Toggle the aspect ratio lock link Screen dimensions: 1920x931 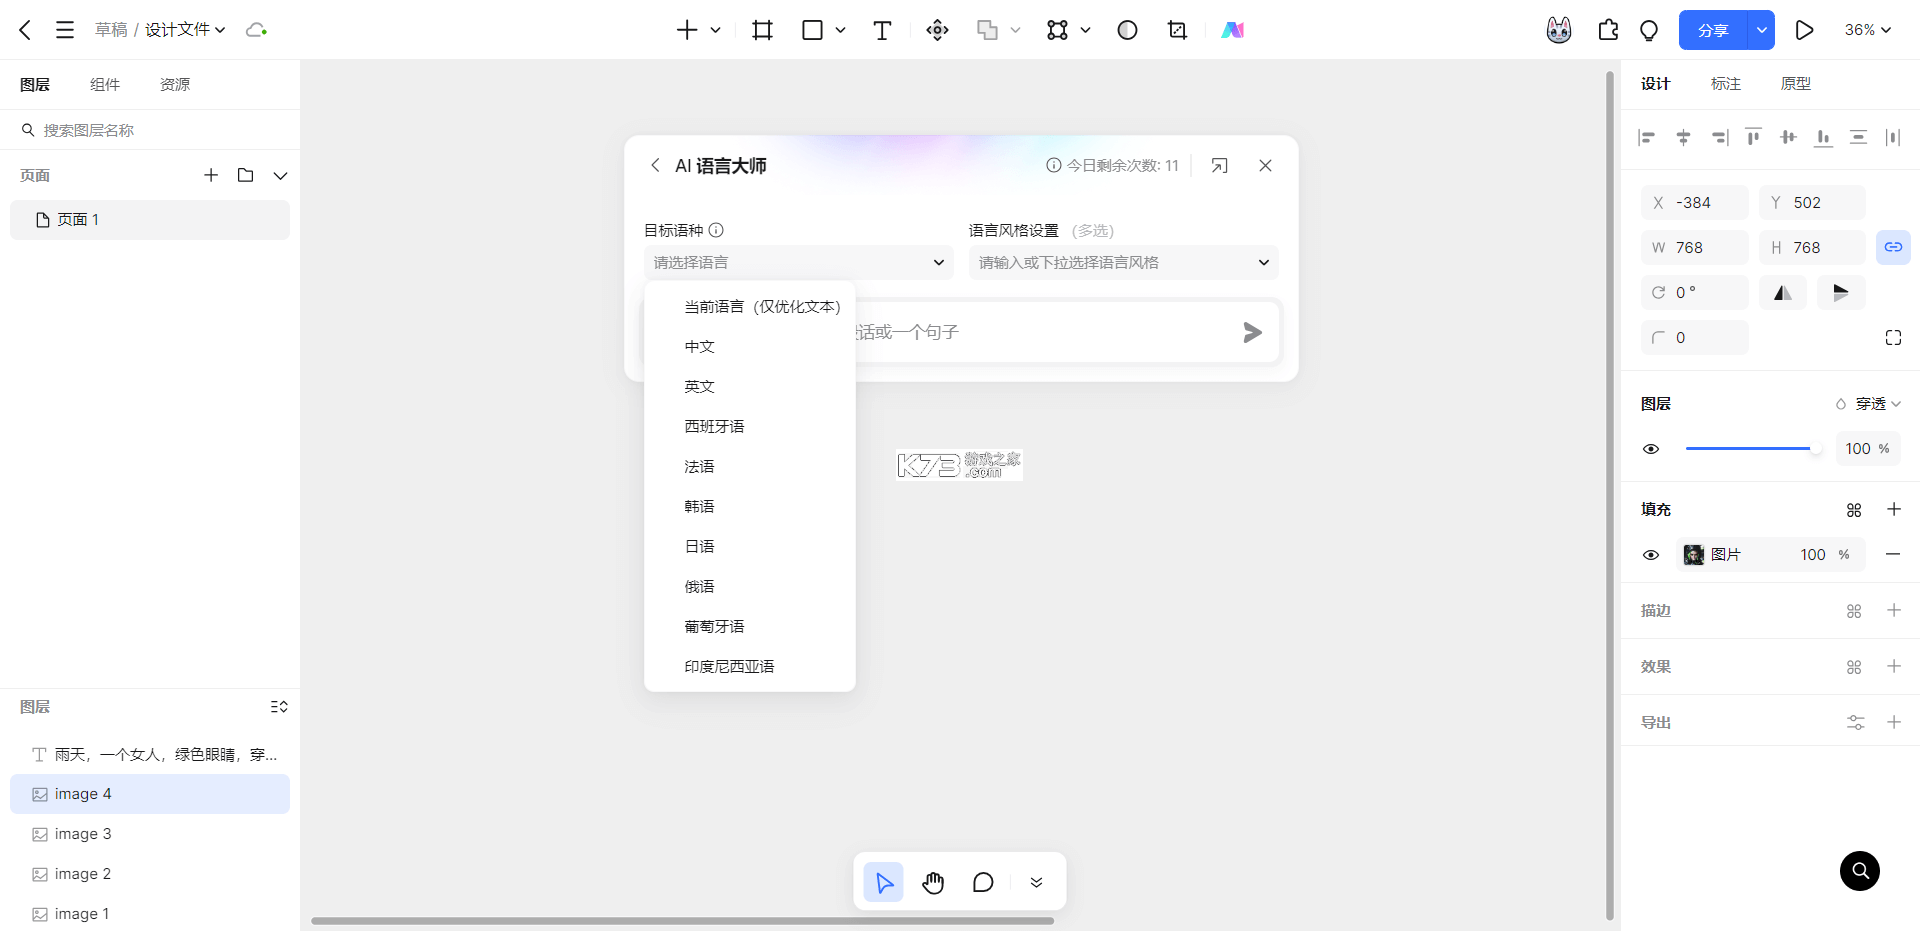coord(1893,247)
